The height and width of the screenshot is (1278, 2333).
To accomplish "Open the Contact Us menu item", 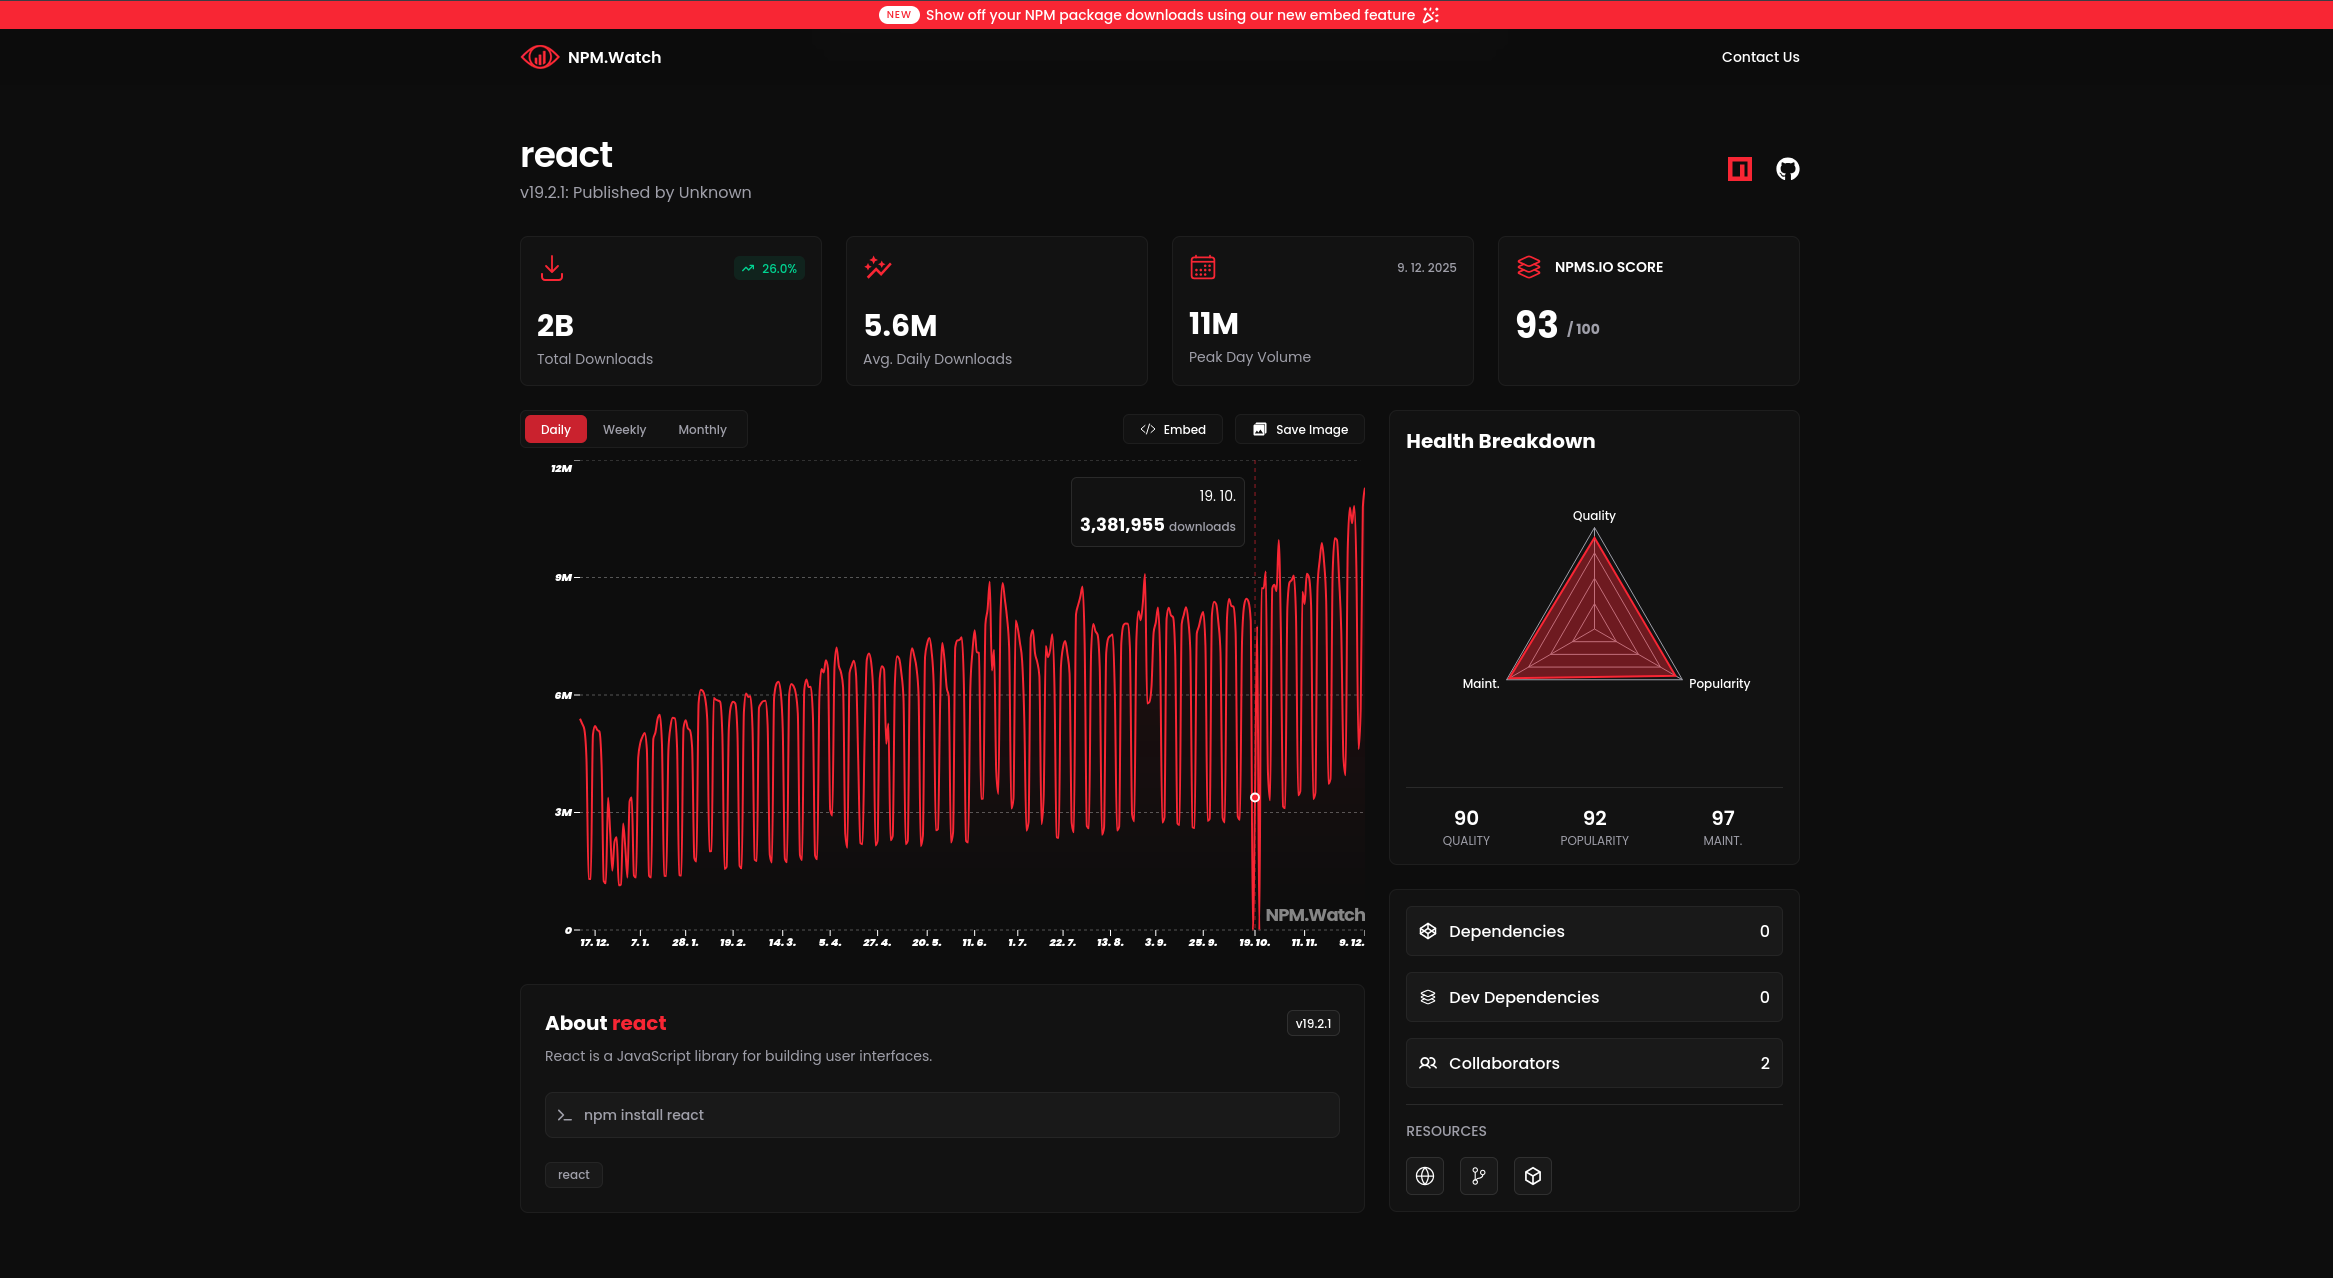I will coord(1760,57).
